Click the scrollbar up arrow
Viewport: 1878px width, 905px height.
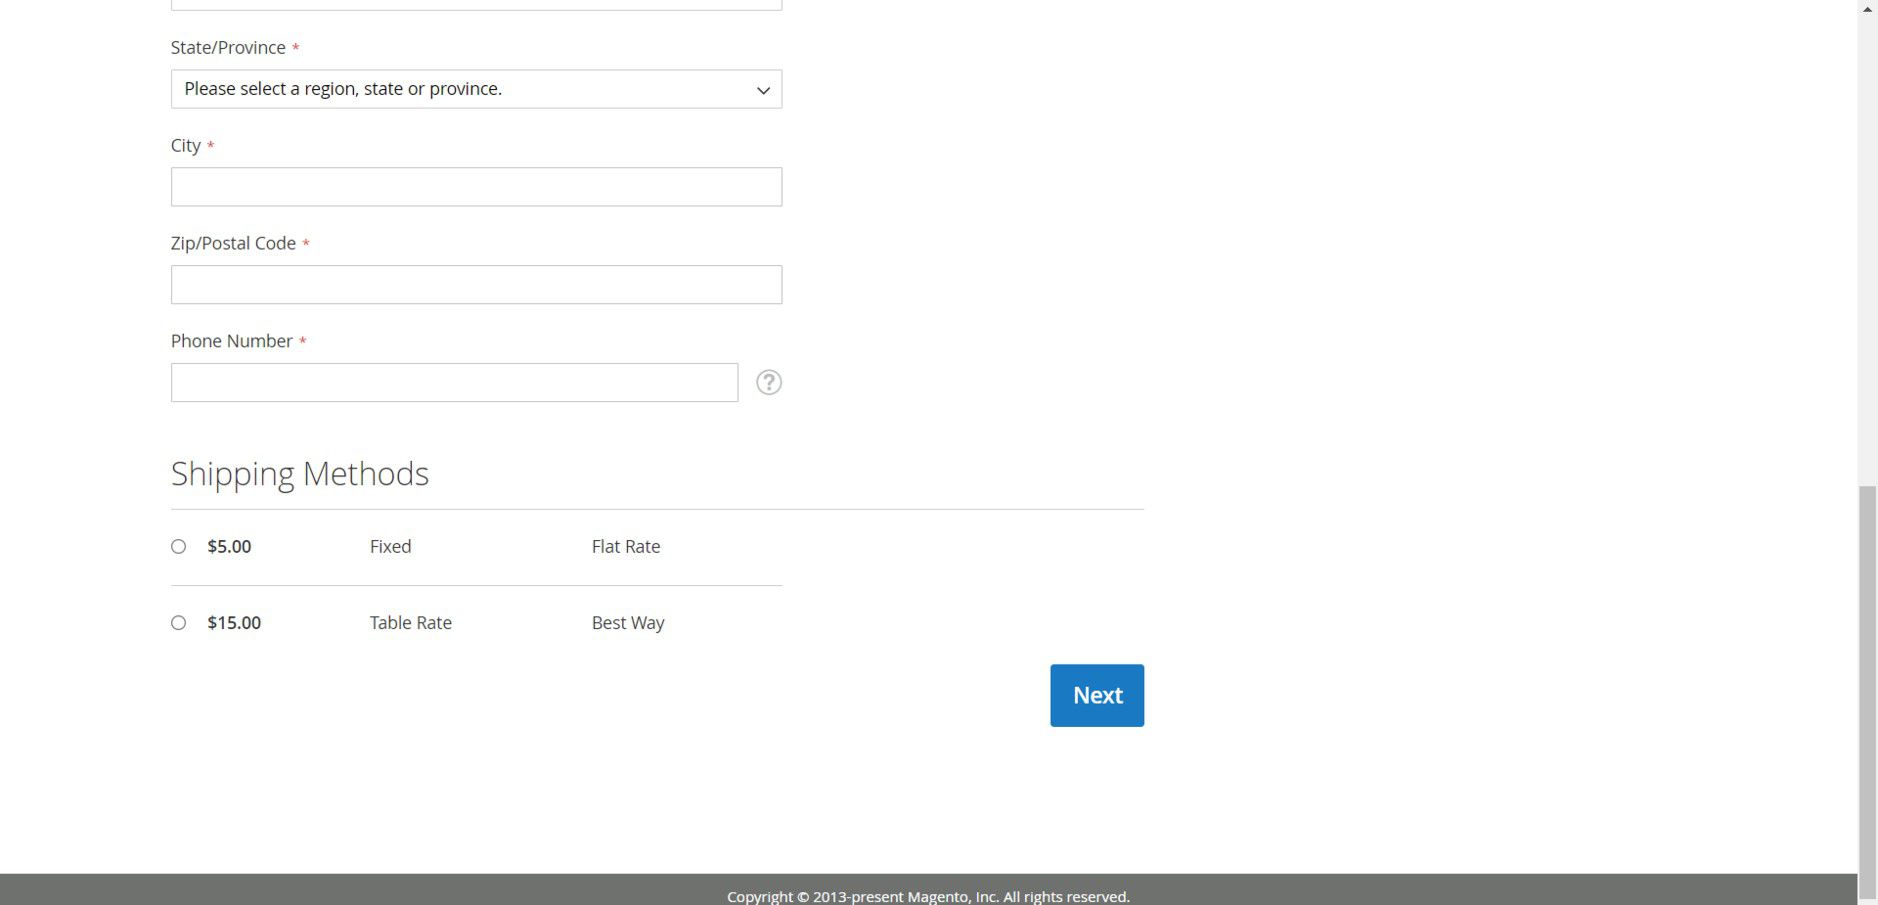pyautogui.click(x=1867, y=9)
